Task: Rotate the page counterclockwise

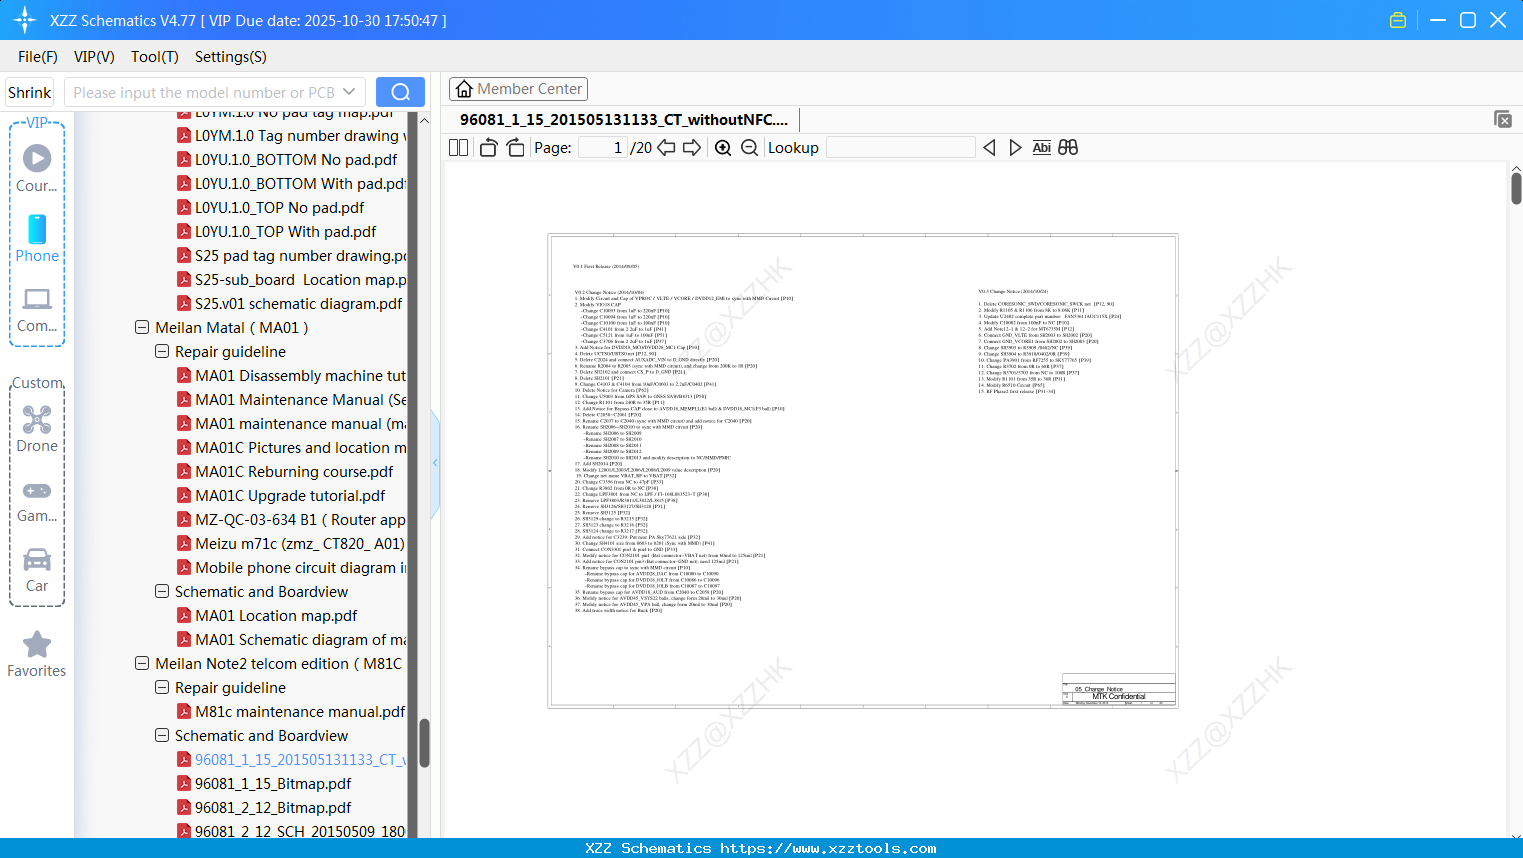Action: [x=487, y=147]
